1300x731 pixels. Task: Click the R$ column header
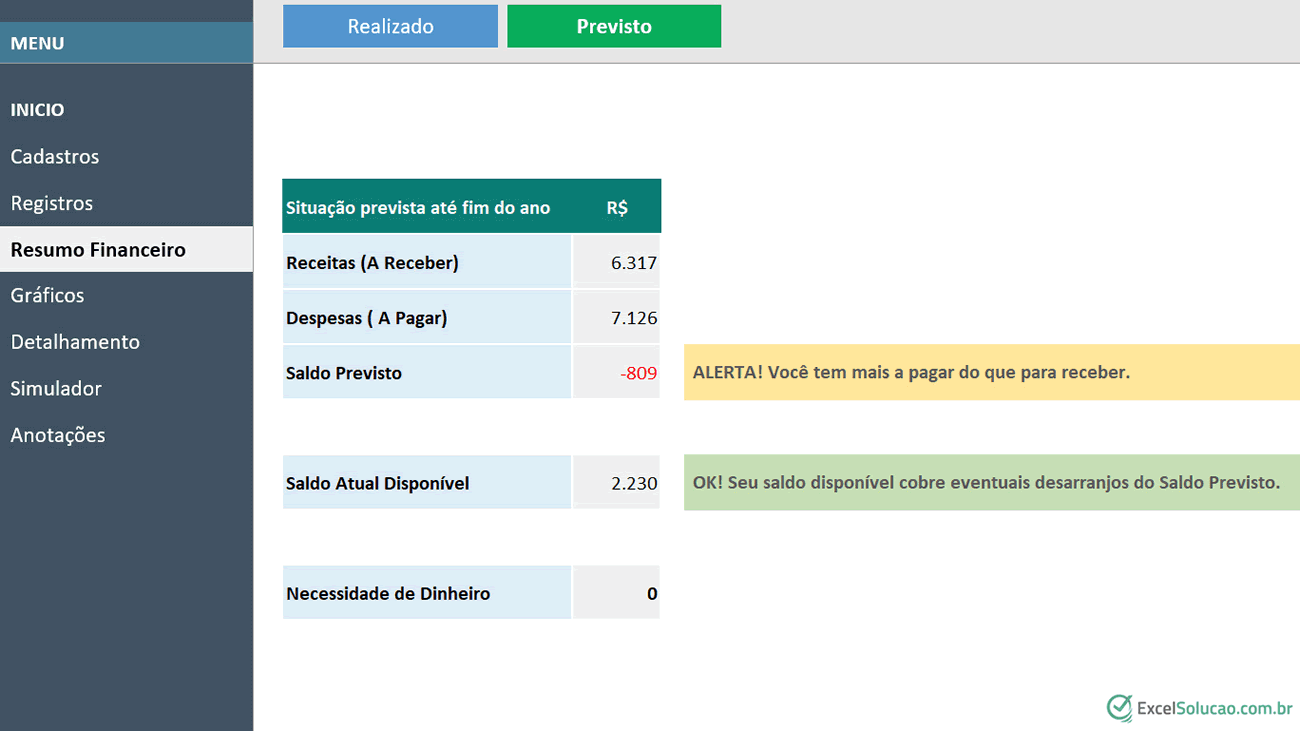tap(617, 208)
